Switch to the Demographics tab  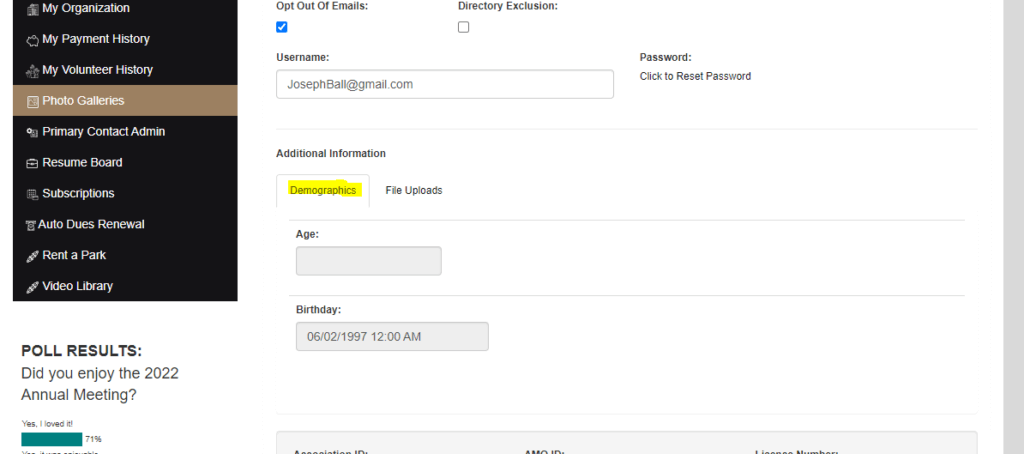click(322, 190)
